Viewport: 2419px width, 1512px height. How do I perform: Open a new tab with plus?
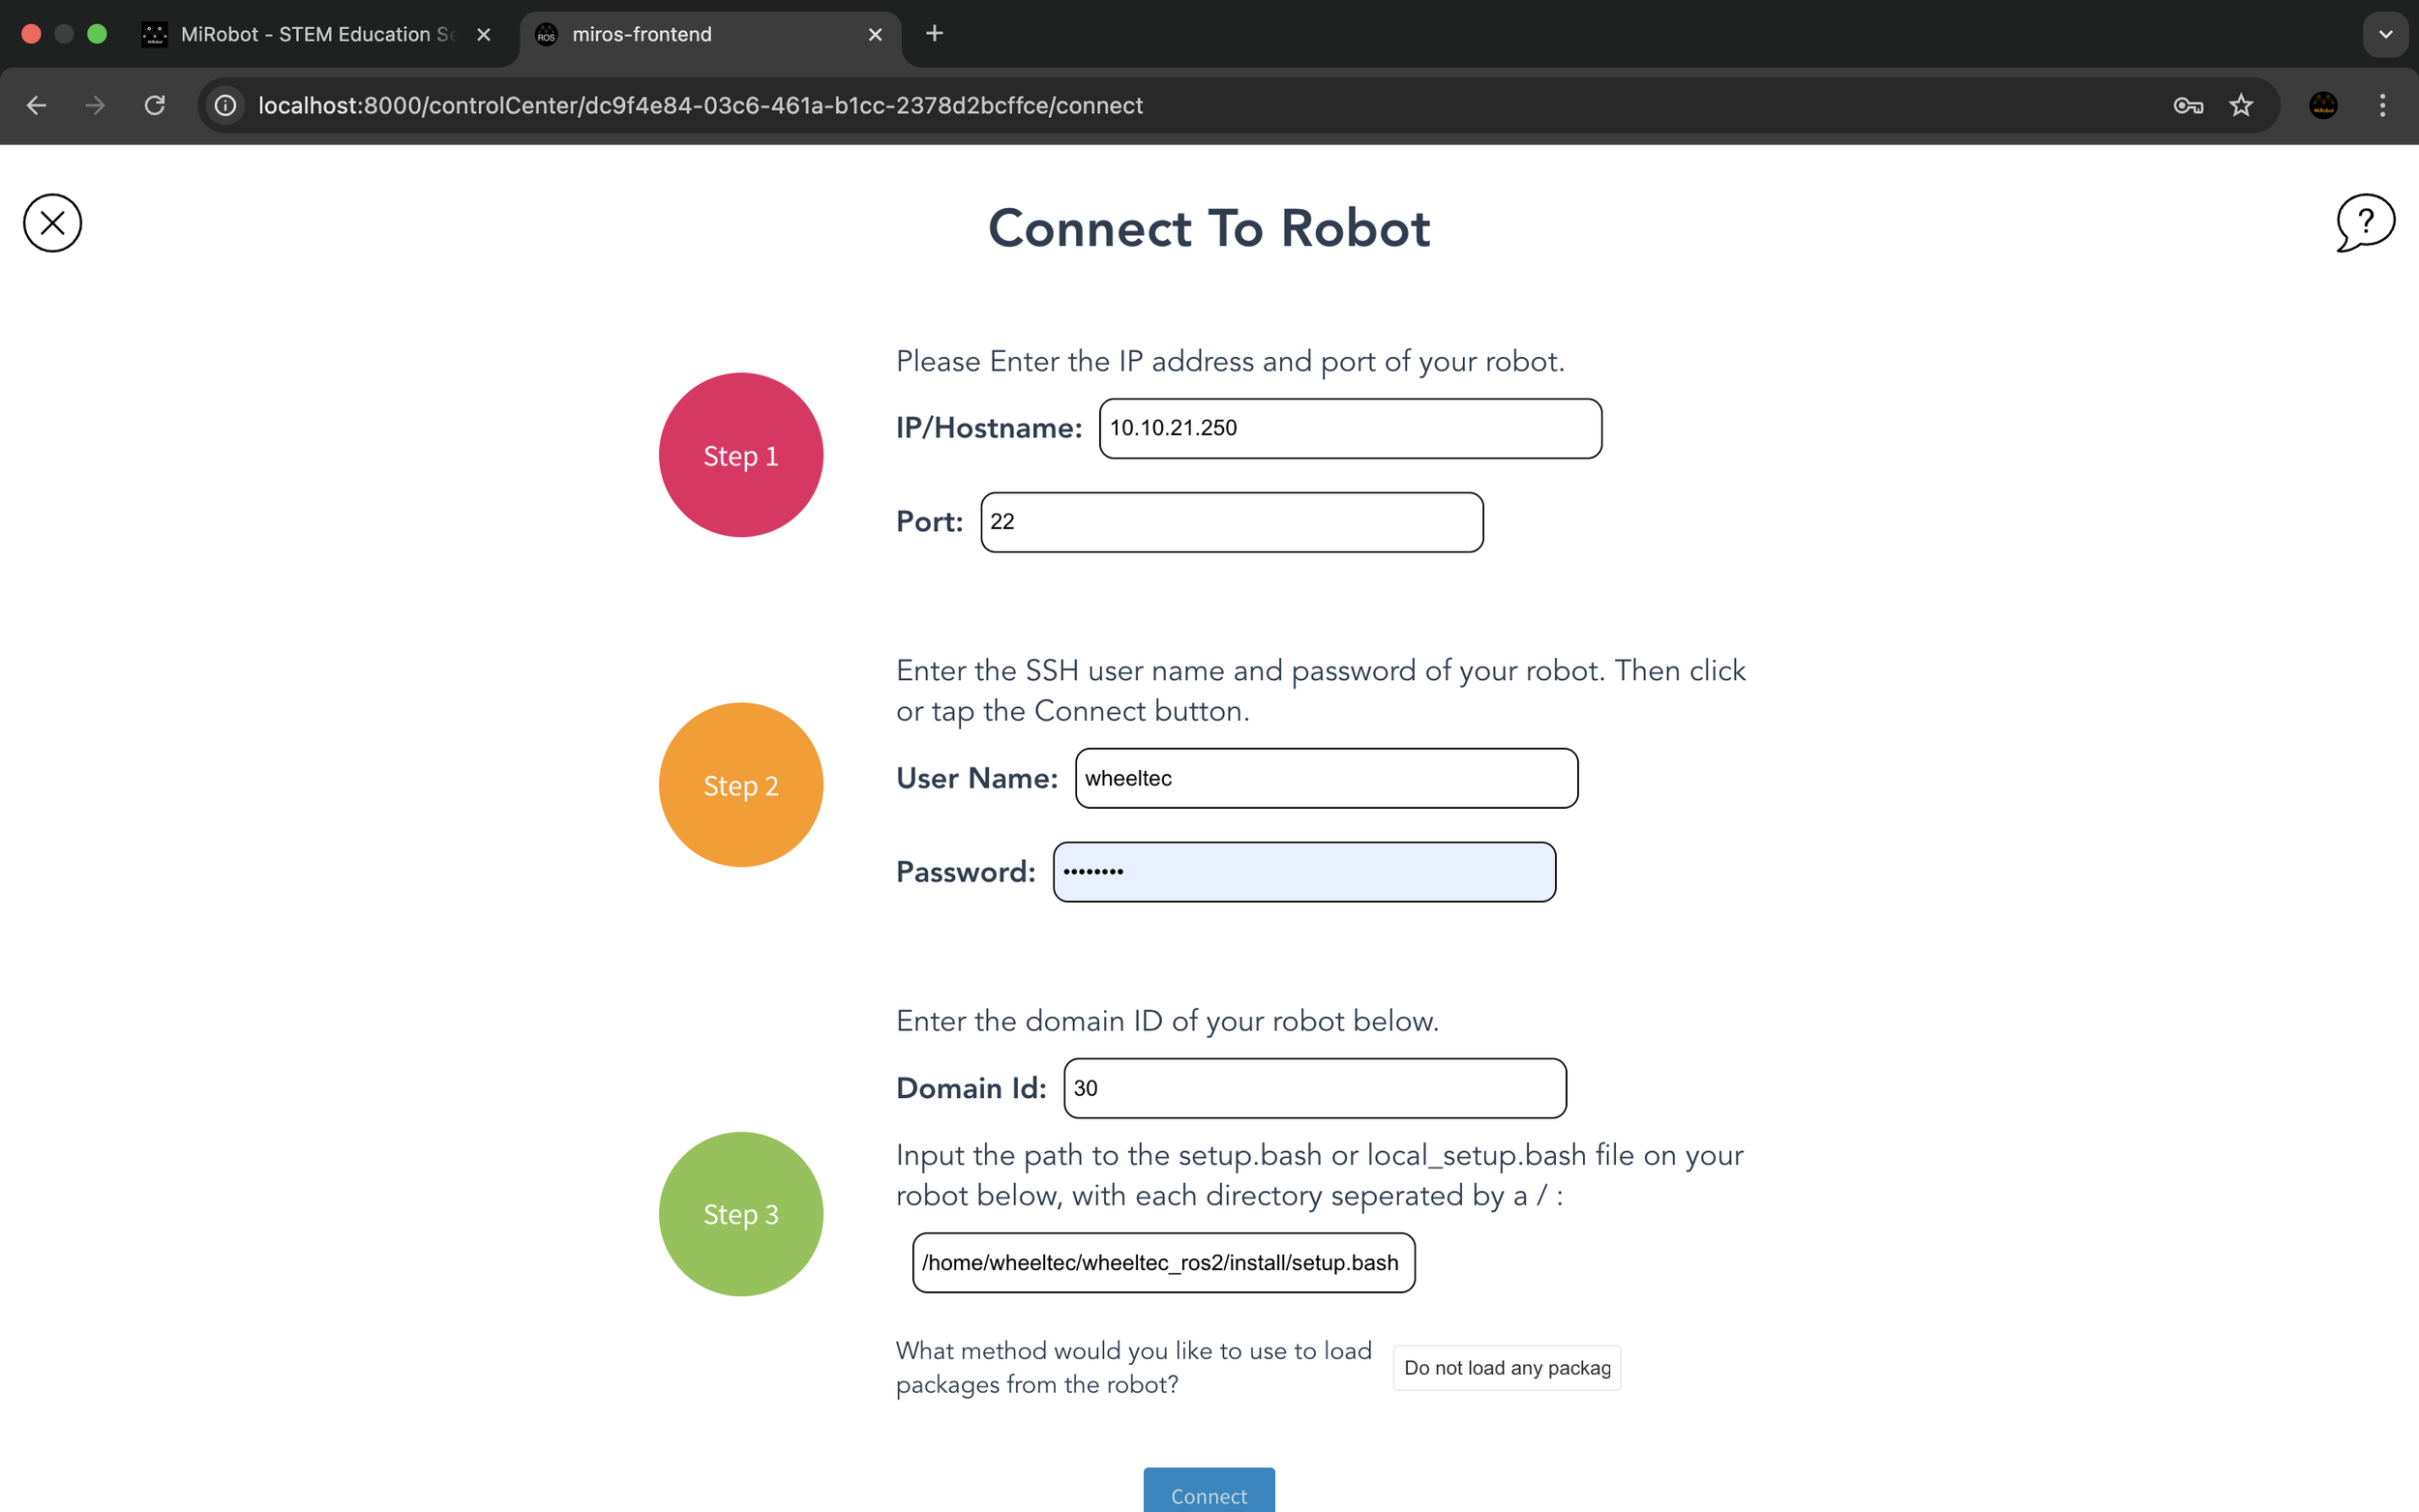pos(934,34)
